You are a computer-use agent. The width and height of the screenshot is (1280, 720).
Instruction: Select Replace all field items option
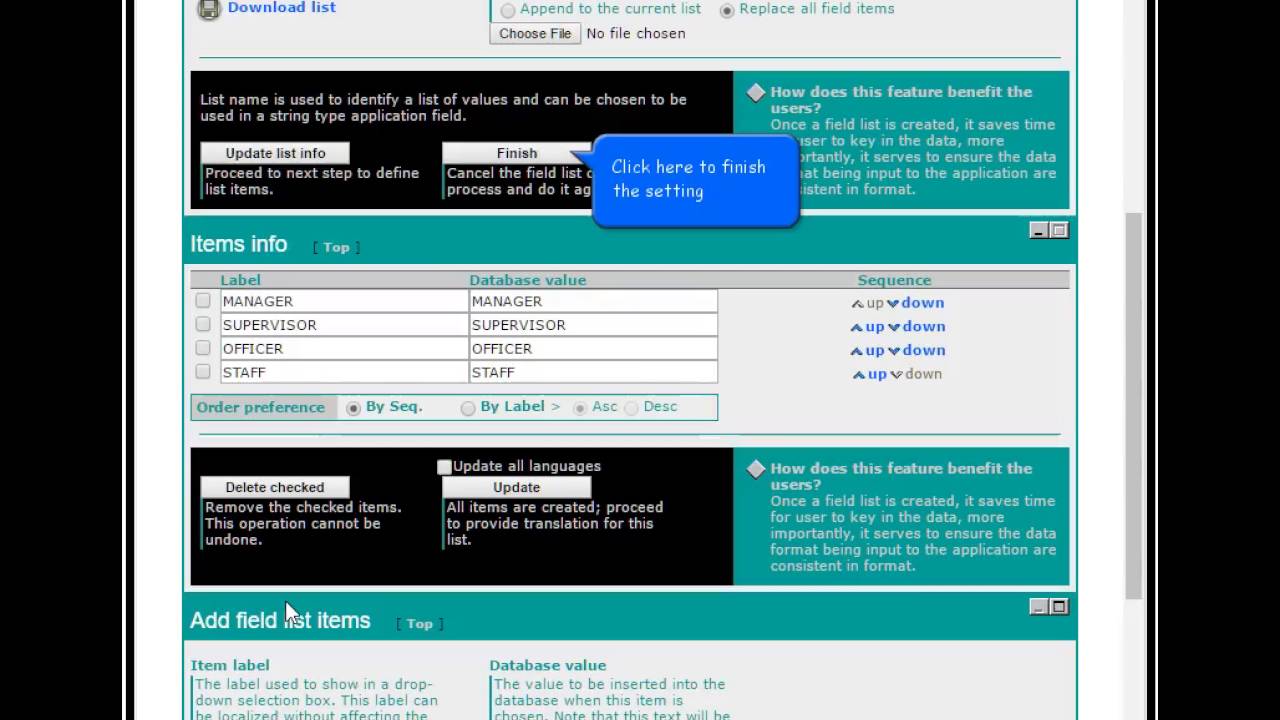click(727, 10)
